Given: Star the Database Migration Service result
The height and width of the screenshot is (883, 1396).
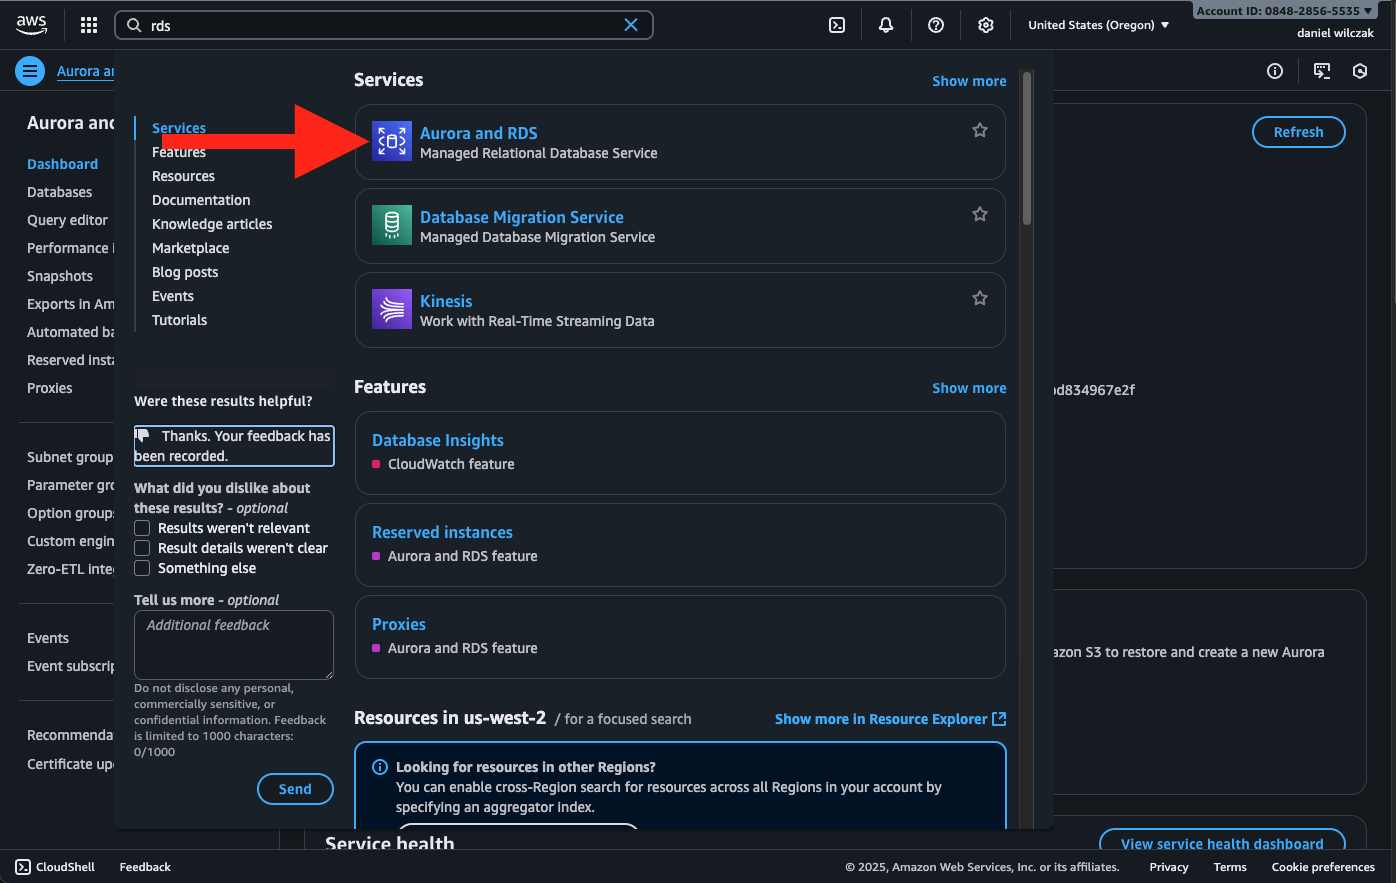Looking at the screenshot, I should 980,214.
